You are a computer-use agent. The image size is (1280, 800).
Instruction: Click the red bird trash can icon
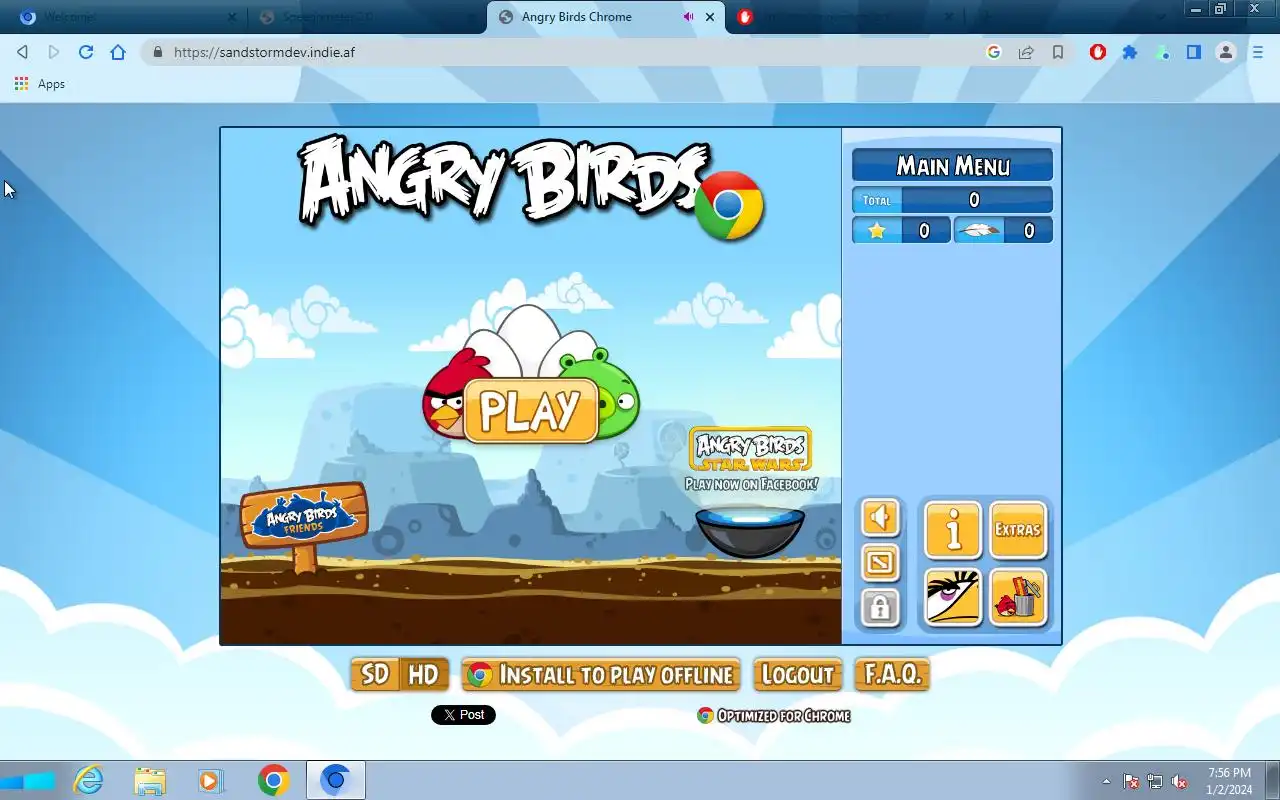tap(1018, 597)
